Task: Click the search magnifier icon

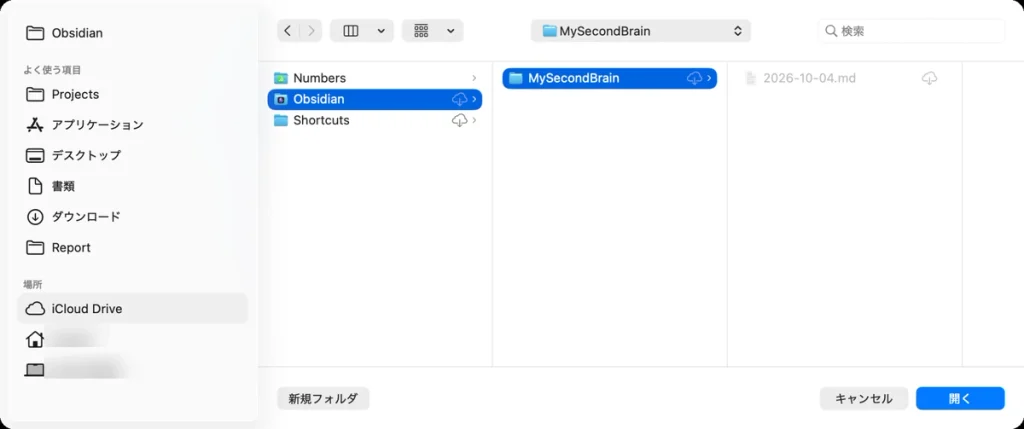Action: click(x=831, y=31)
